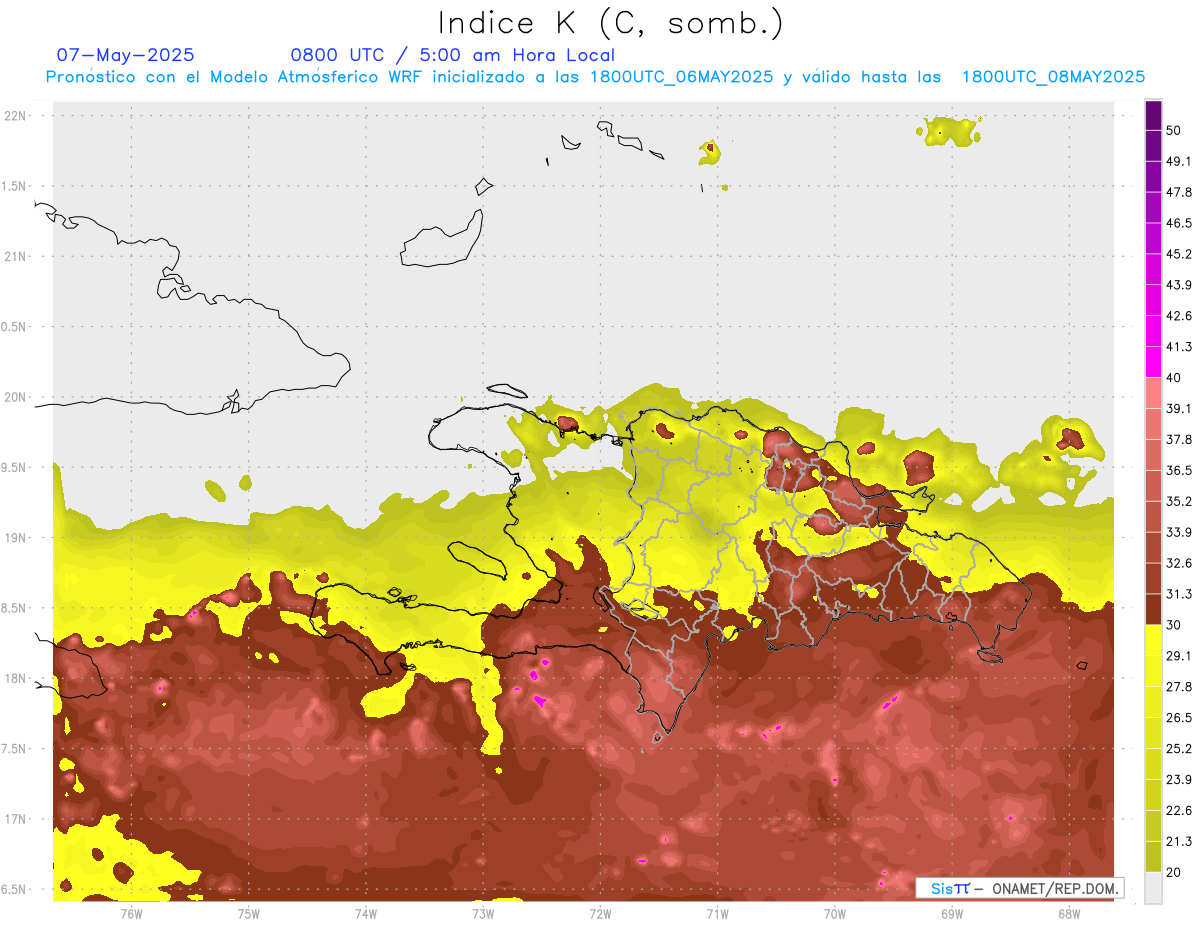
Task: Click the color bar value 23.9
Action: [1179, 779]
